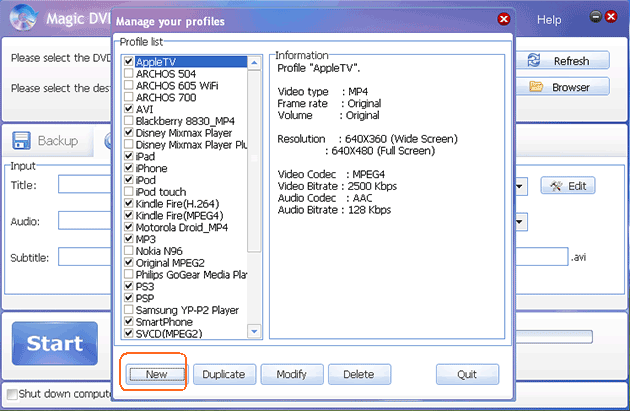Select the iPod profile entry
630x411 pixels.
pos(145,180)
